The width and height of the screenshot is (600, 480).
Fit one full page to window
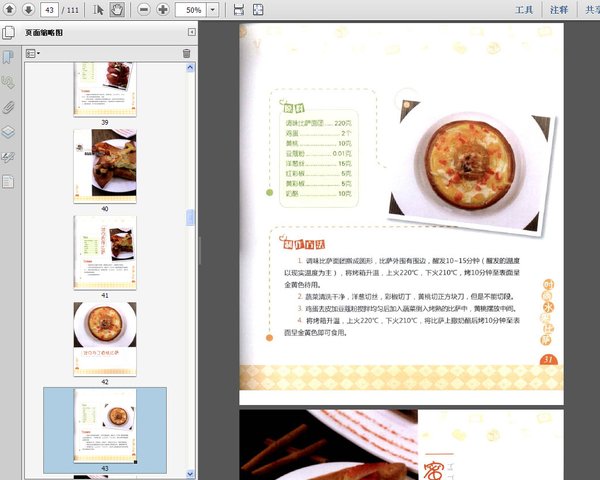258,10
